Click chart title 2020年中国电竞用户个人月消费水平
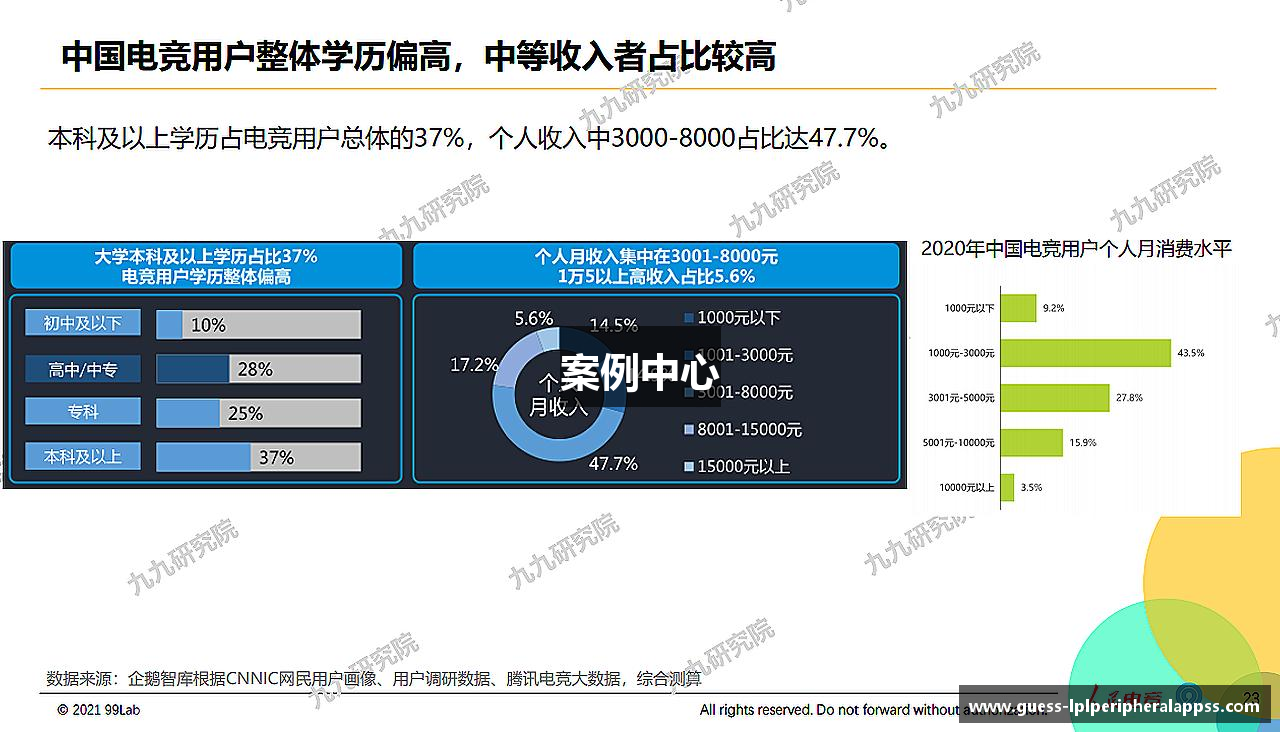 coord(1076,249)
